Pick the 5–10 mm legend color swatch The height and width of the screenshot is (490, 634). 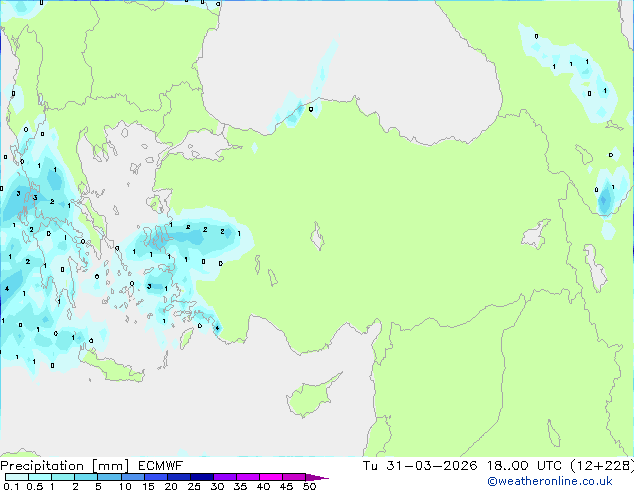(x=109, y=477)
